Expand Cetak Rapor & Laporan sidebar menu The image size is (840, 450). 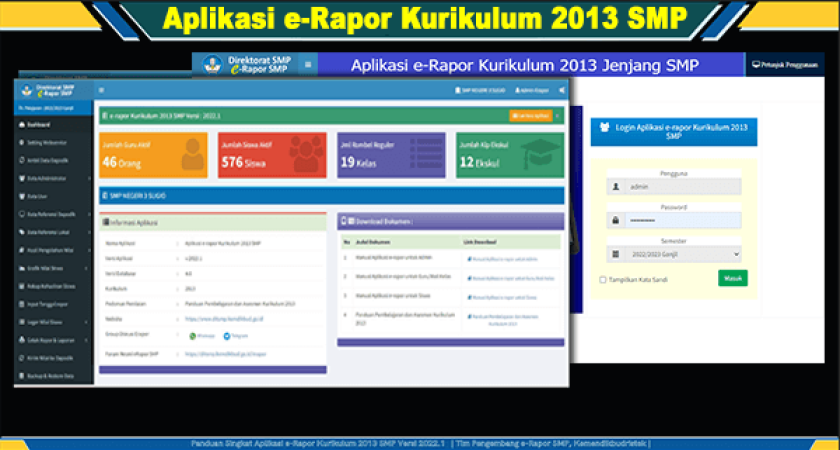click(x=52, y=340)
